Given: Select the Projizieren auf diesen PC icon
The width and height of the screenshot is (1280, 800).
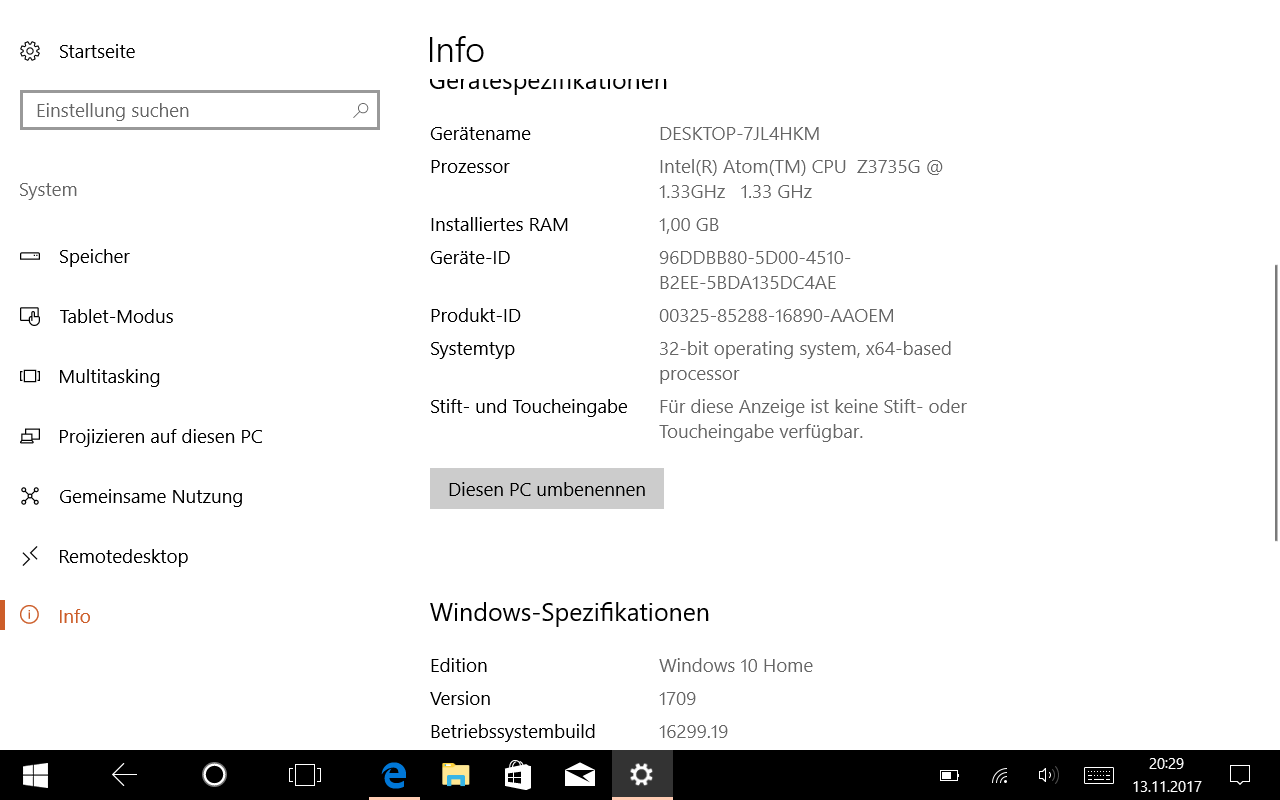Looking at the screenshot, I should pyautogui.click(x=30, y=436).
